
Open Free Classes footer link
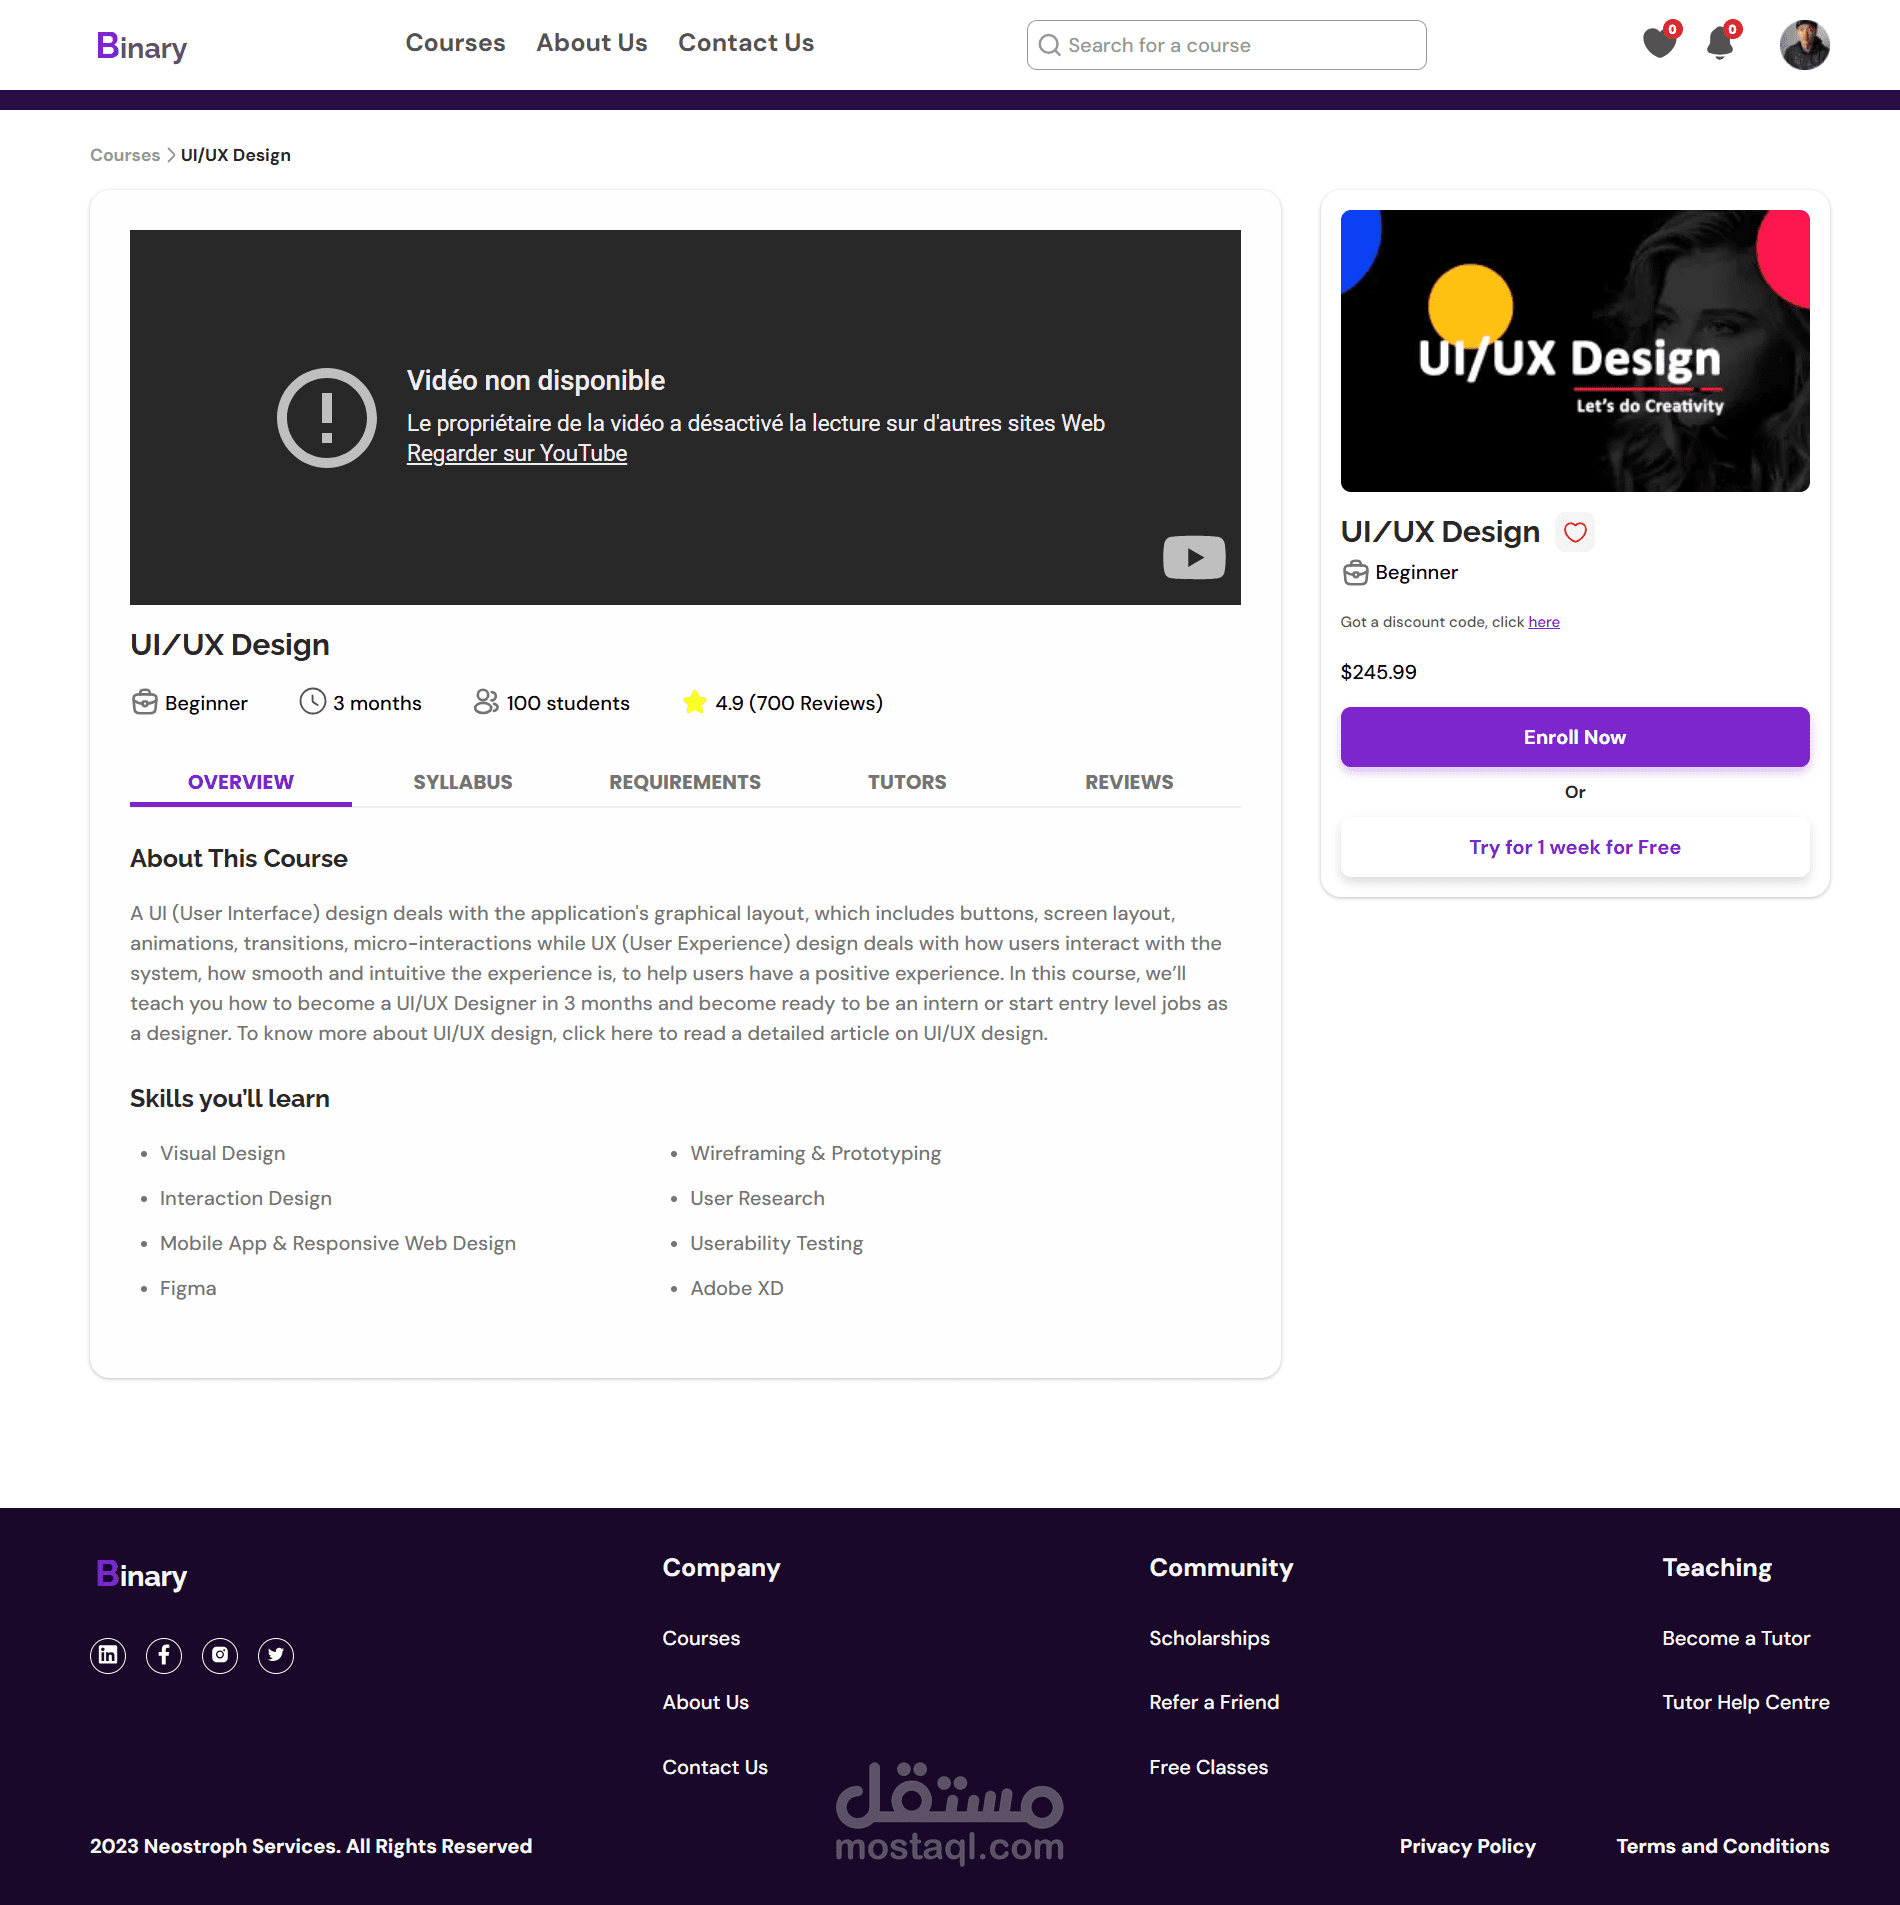coord(1208,1767)
